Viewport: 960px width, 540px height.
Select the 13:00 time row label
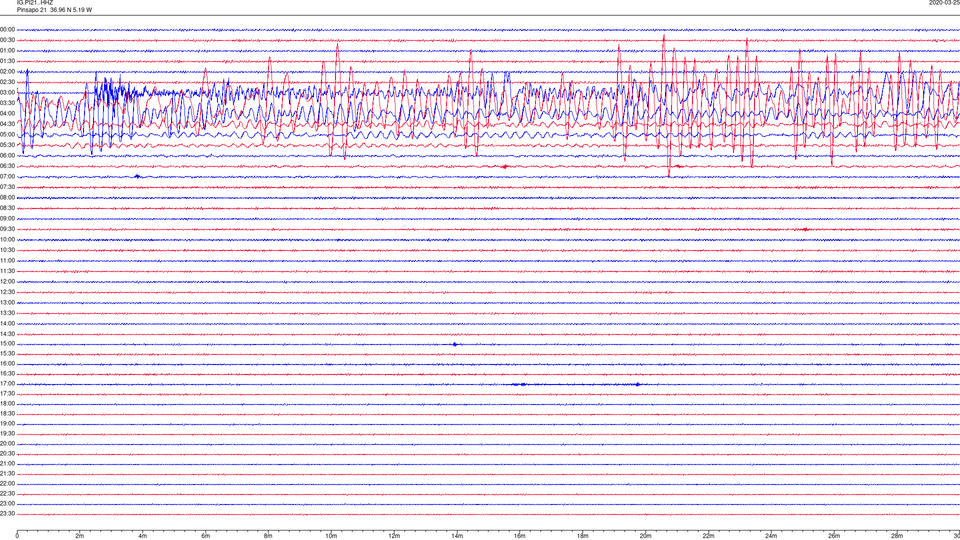click(7, 302)
